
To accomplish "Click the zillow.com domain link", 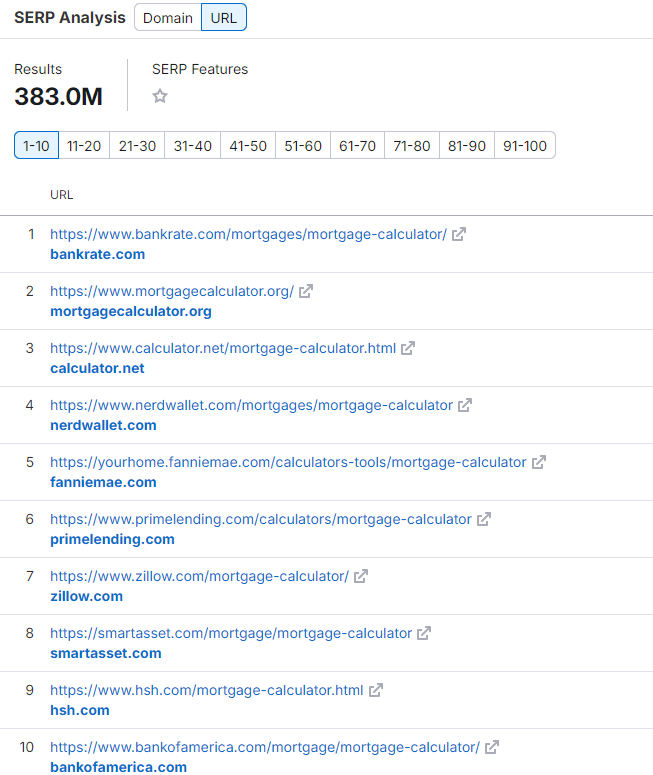I will coord(87,596).
